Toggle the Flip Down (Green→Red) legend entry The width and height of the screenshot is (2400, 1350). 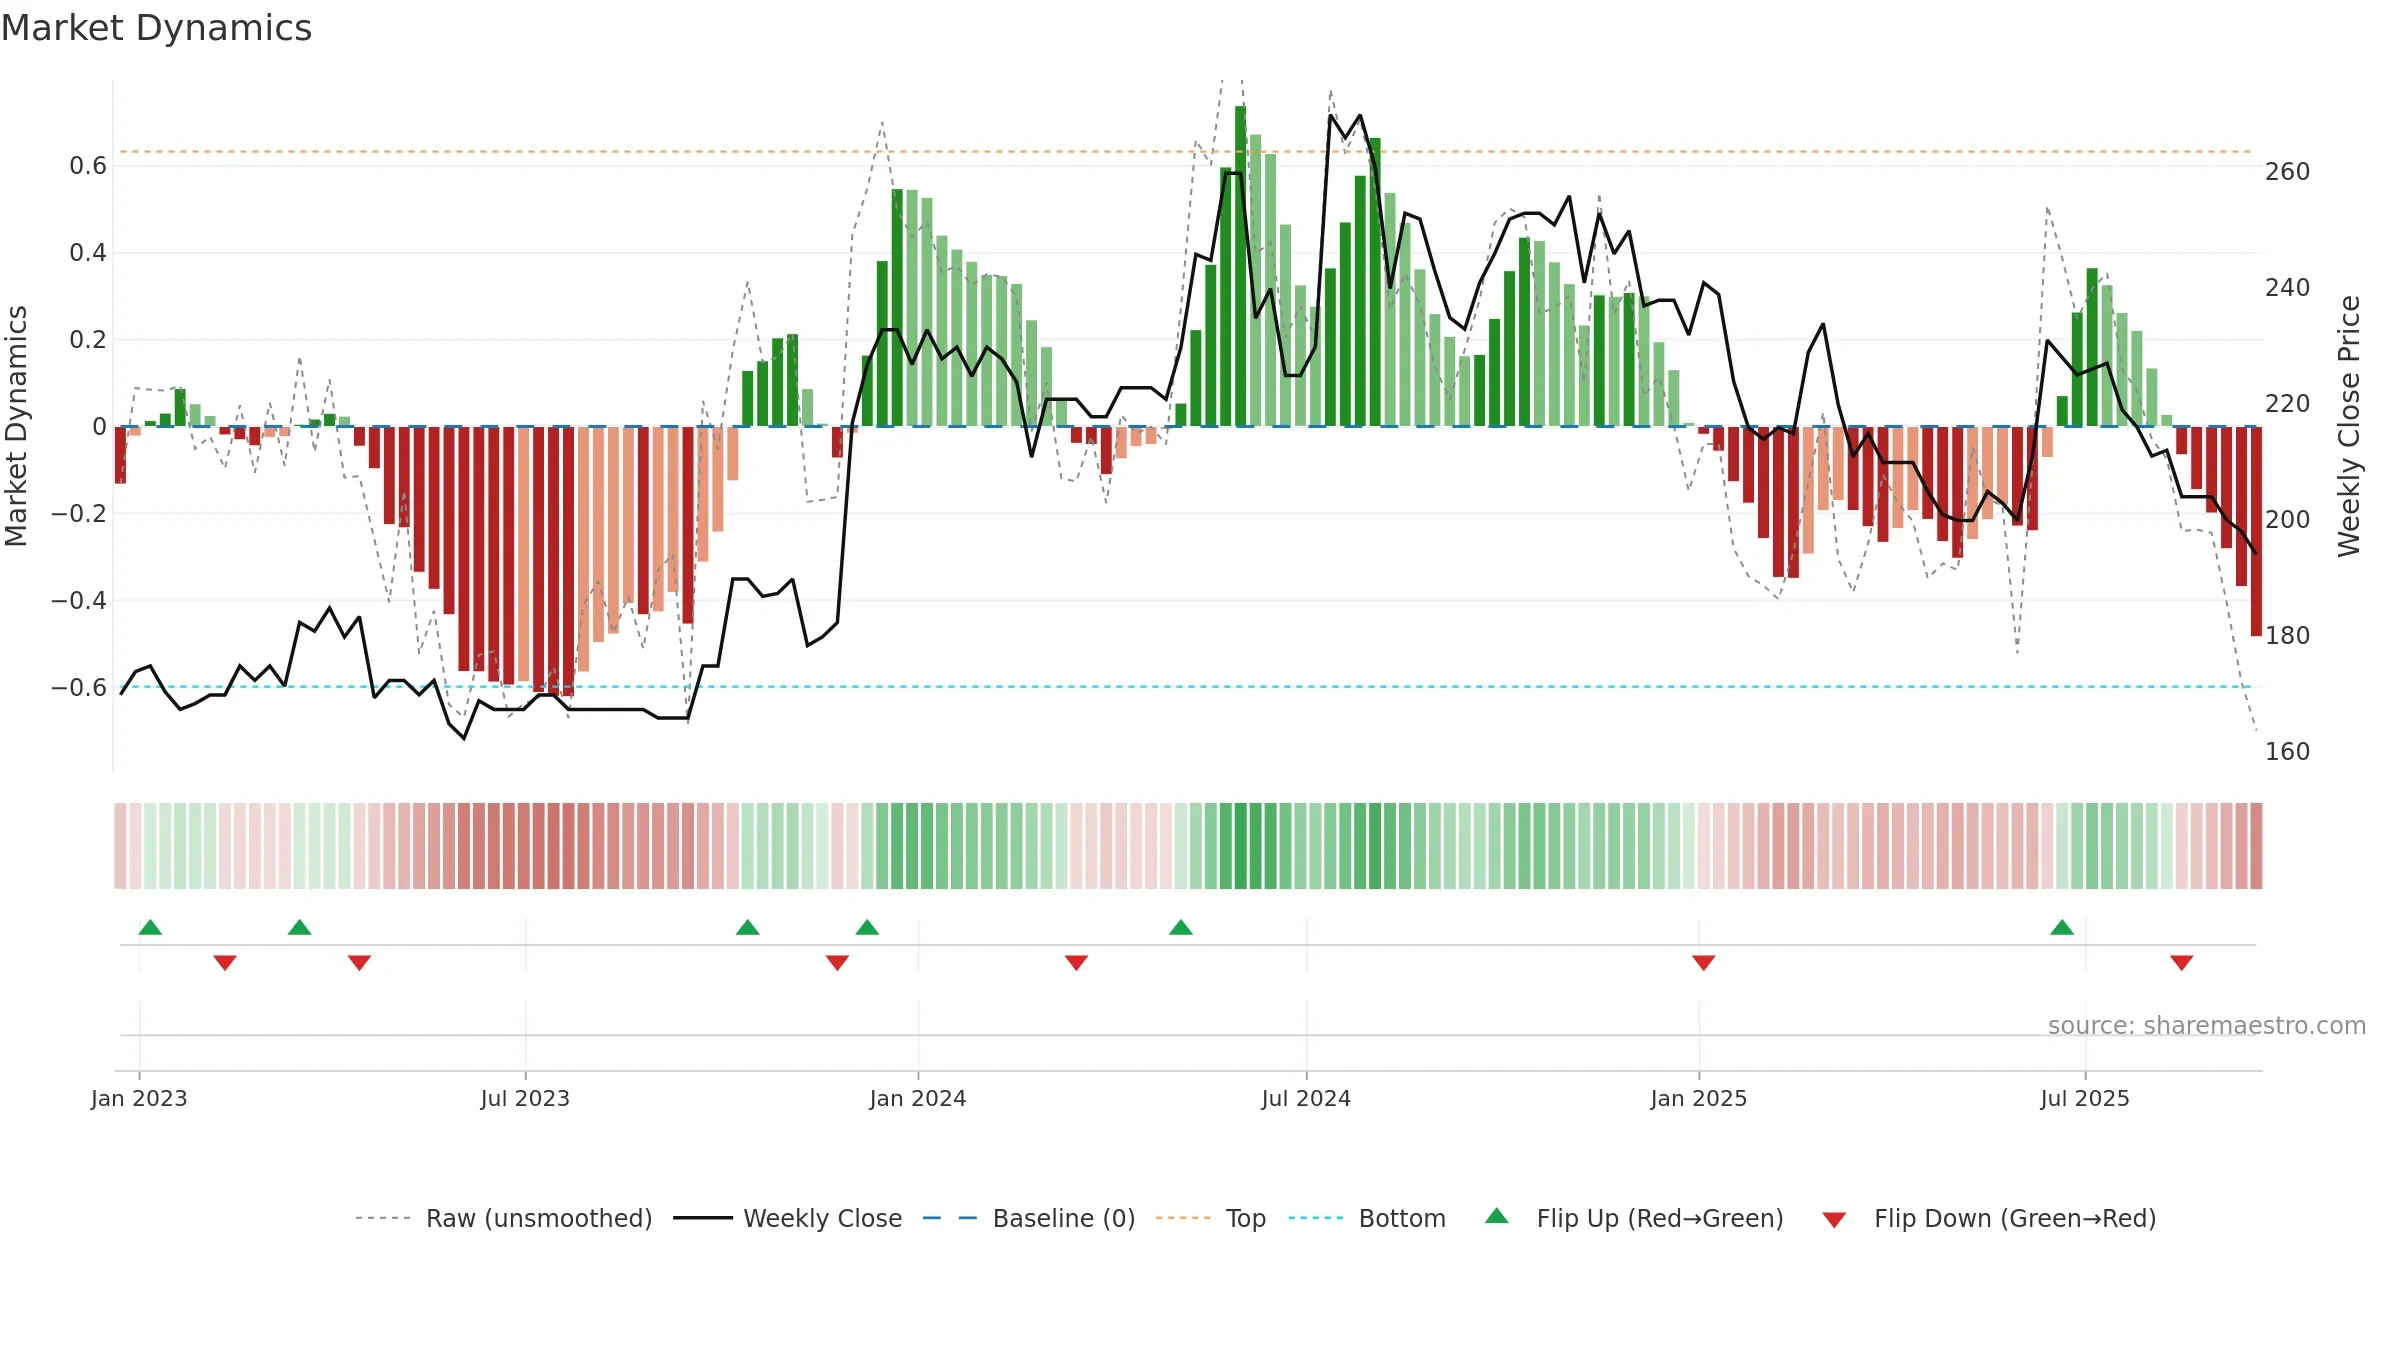coord(1989,1218)
